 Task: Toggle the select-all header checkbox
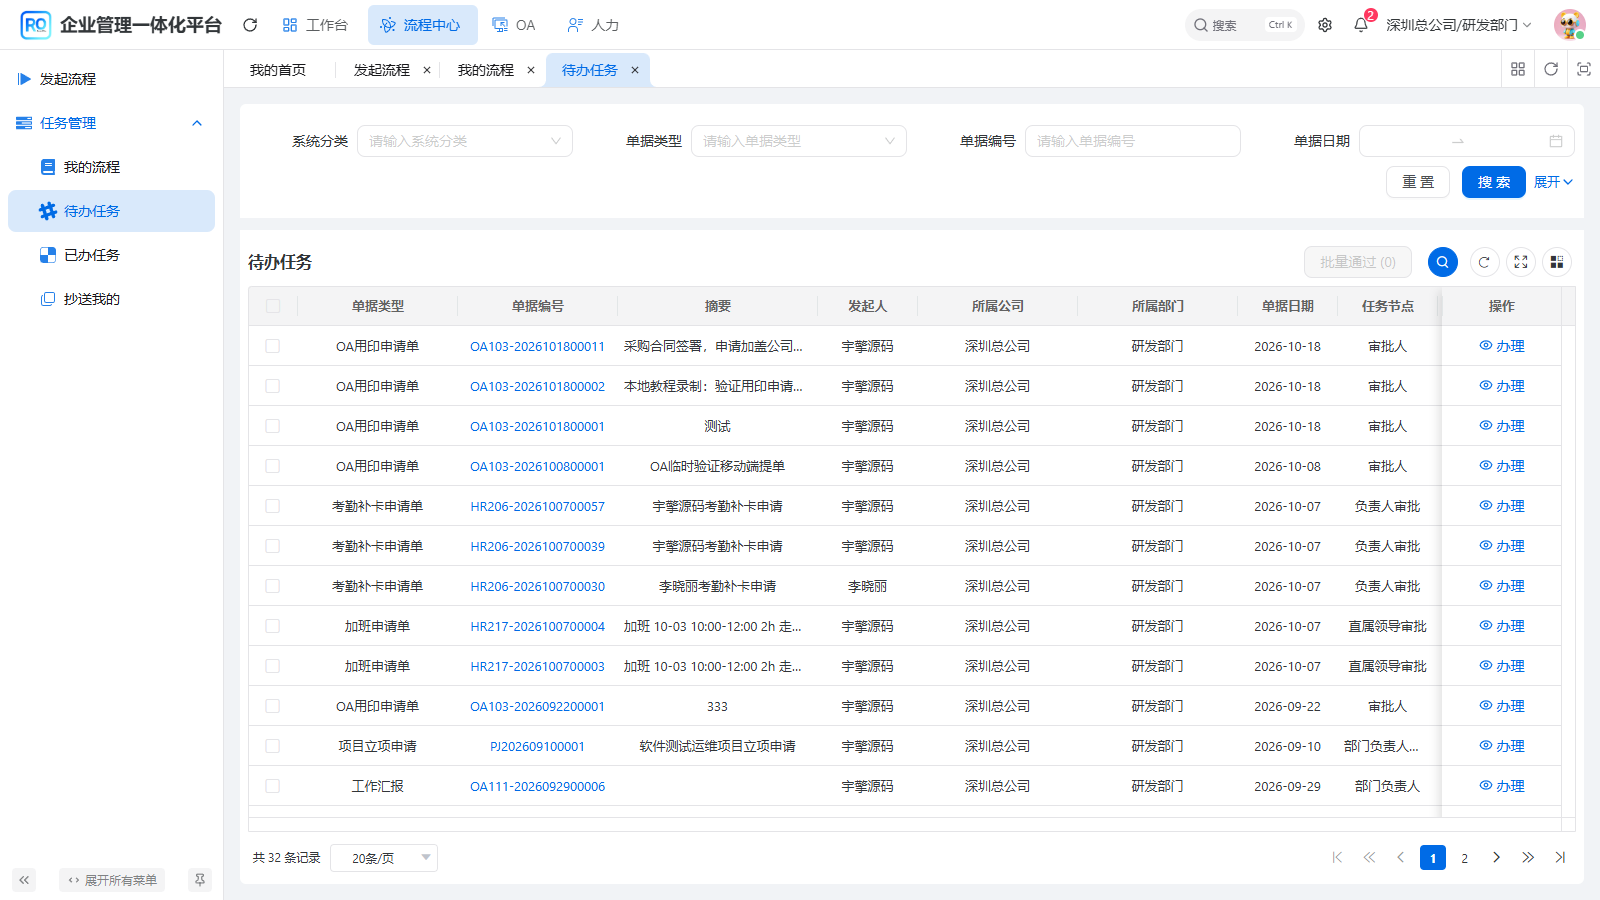tap(273, 306)
